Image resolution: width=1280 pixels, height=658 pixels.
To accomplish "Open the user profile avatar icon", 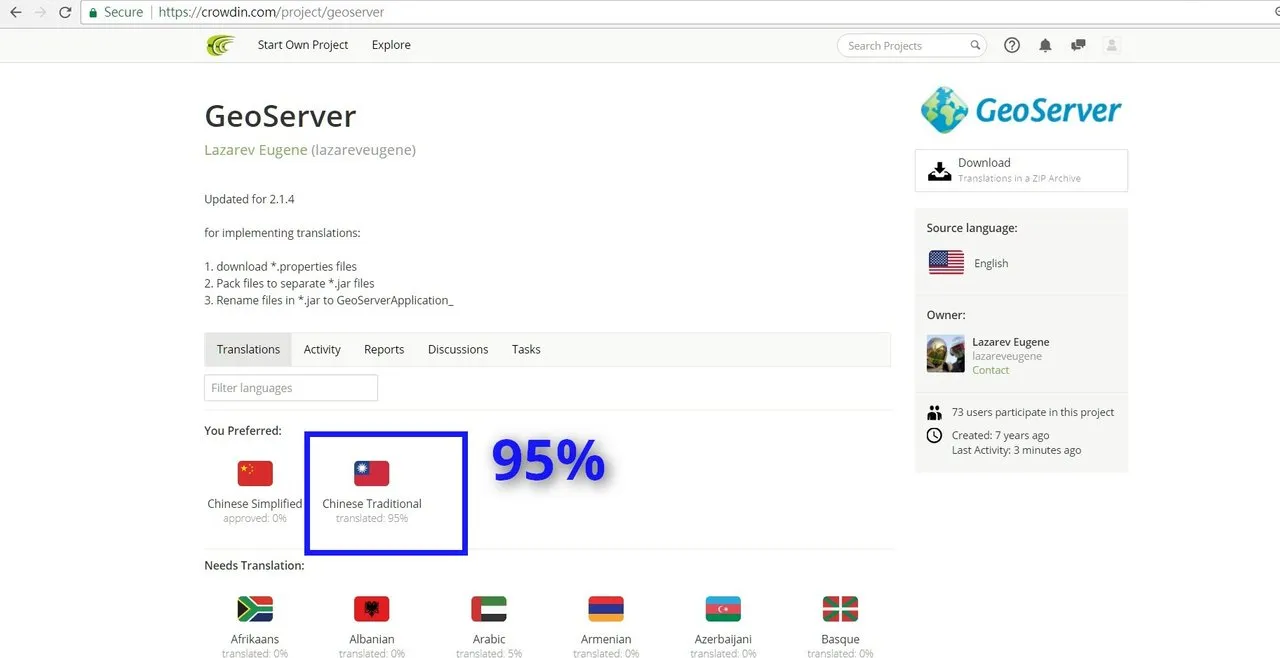I will point(1111,45).
